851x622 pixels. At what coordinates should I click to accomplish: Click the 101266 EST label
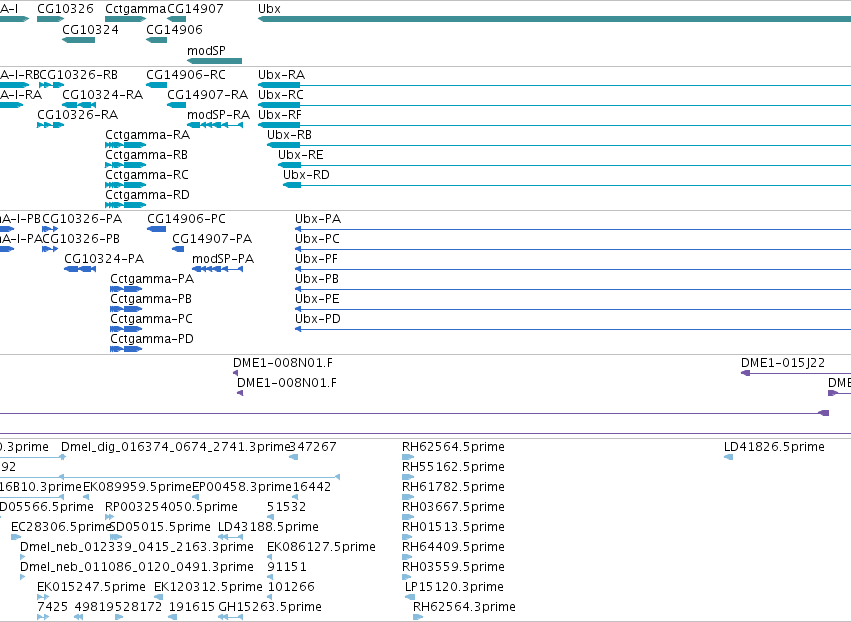(x=291, y=588)
